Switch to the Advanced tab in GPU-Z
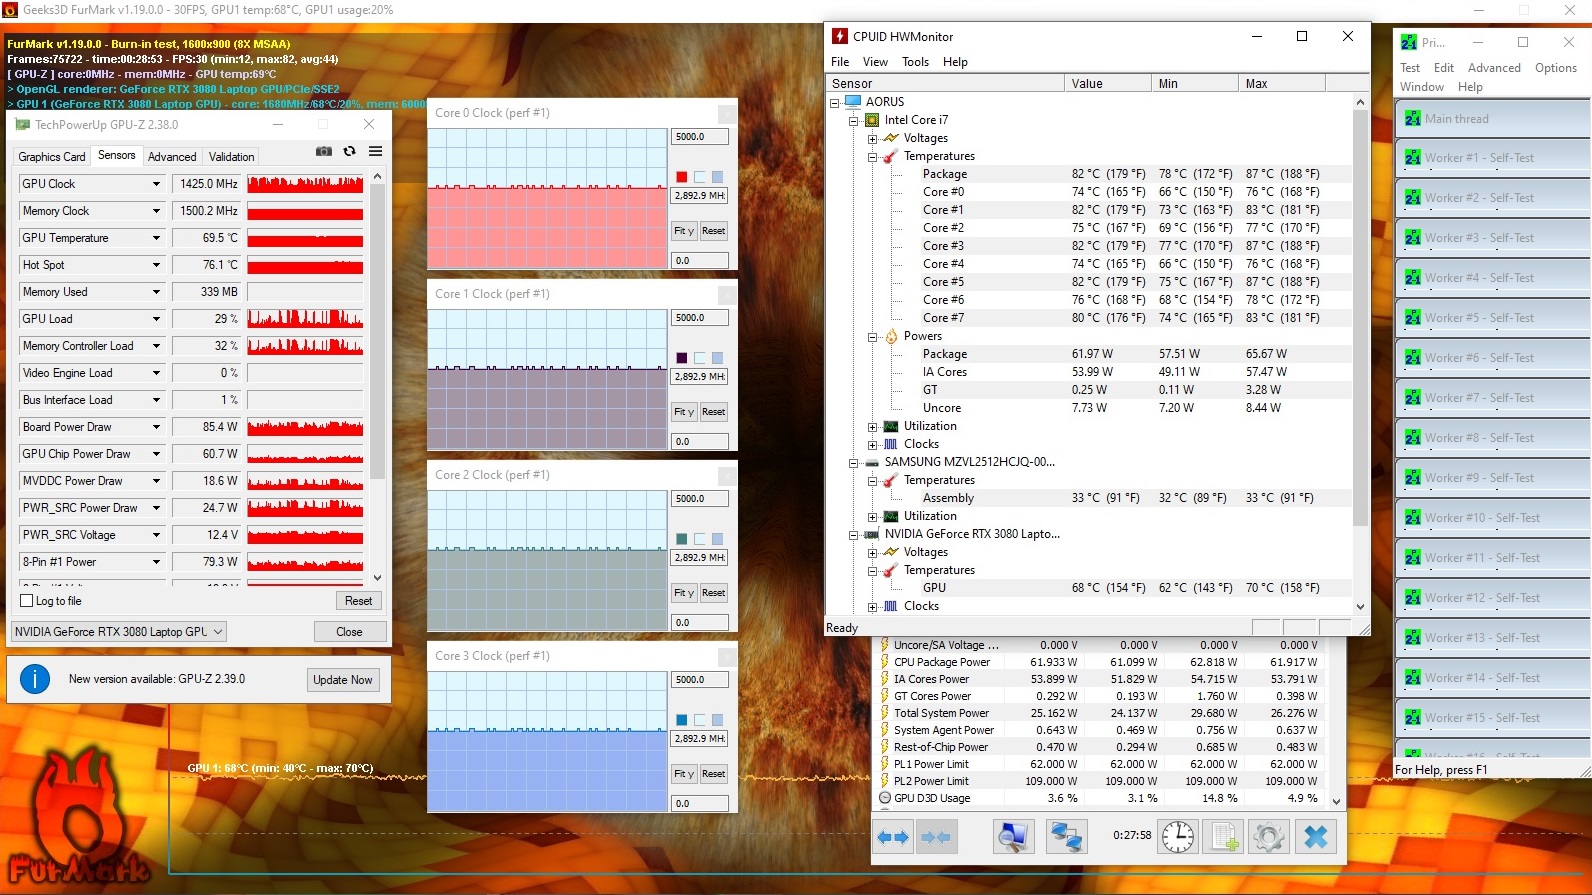Screen dimensions: 1592x895 click(172, 157)
